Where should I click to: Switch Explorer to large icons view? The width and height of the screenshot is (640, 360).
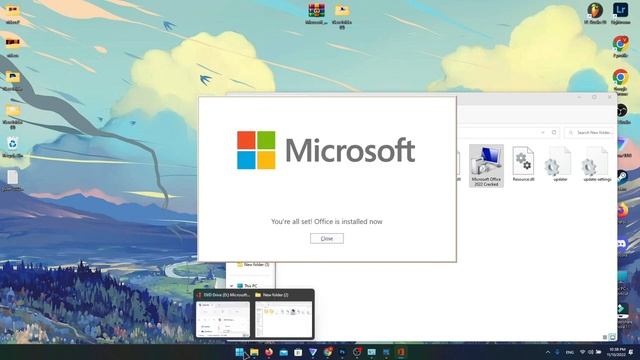[x=612, y=337]
